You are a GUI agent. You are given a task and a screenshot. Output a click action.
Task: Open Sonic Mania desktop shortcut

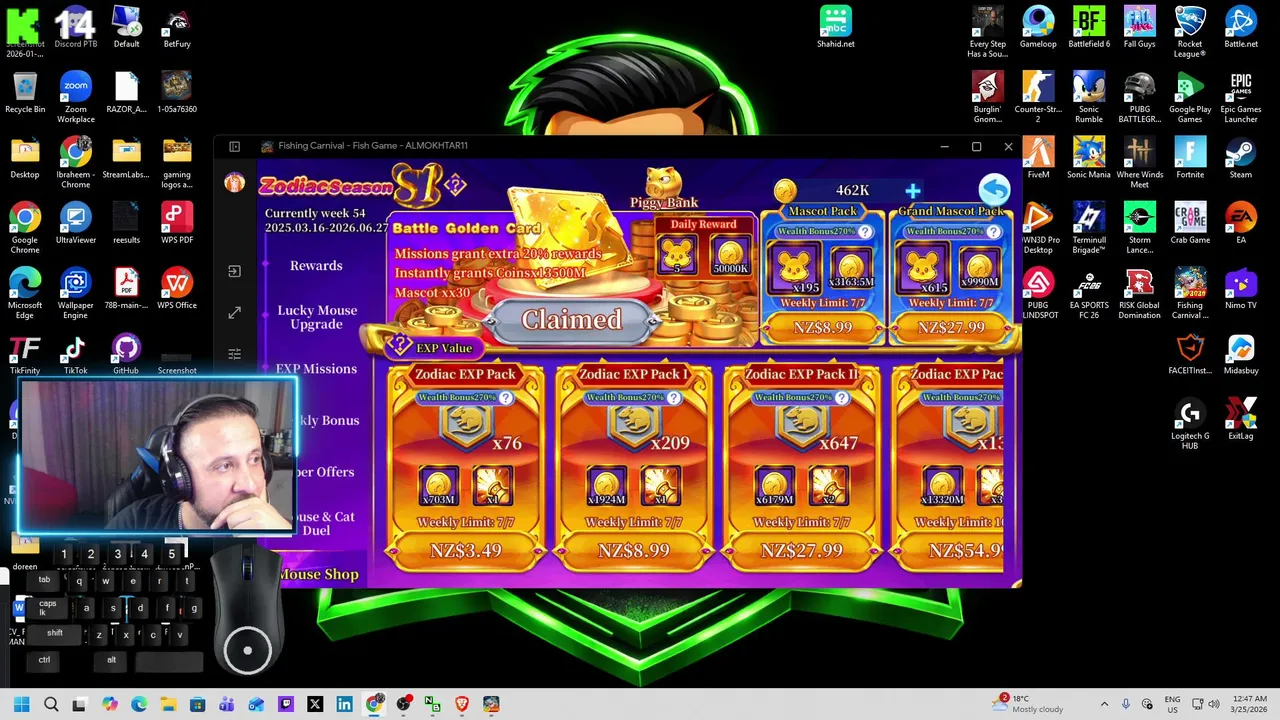coord(1089,158)
